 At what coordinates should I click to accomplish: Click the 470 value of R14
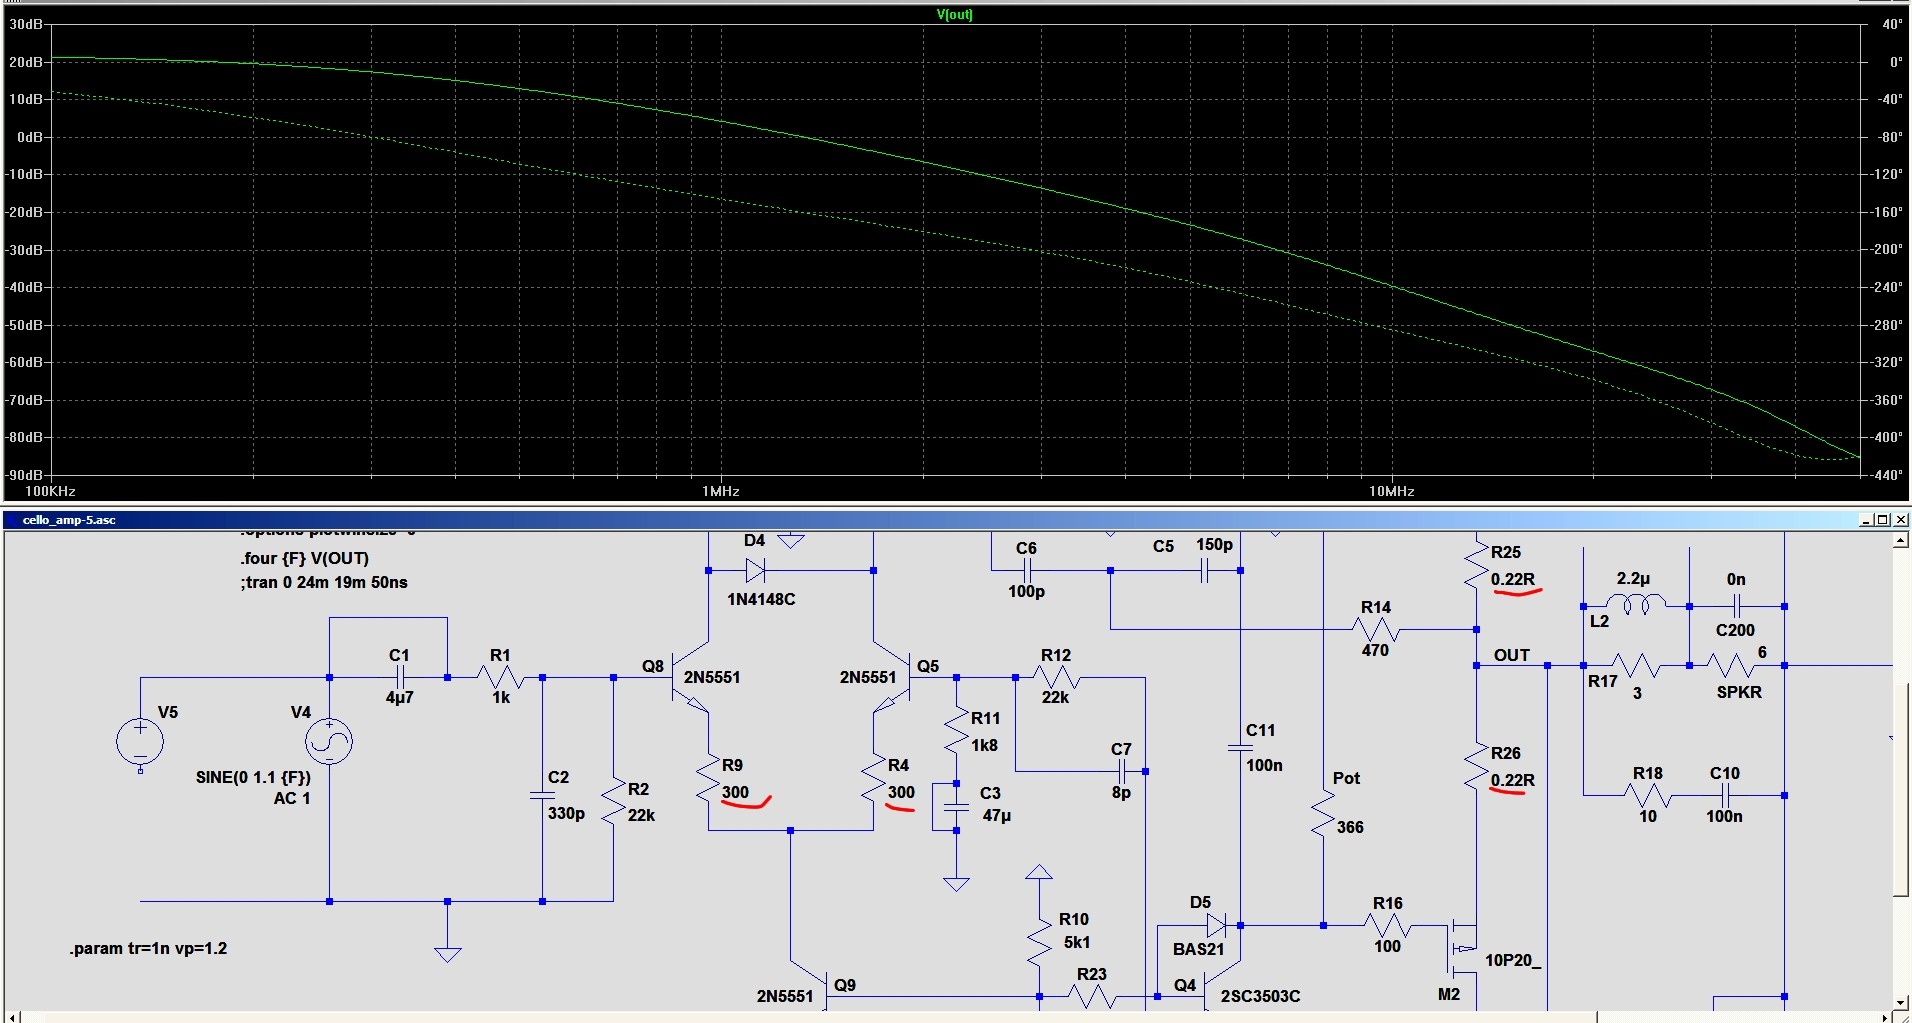(1375, 650)
